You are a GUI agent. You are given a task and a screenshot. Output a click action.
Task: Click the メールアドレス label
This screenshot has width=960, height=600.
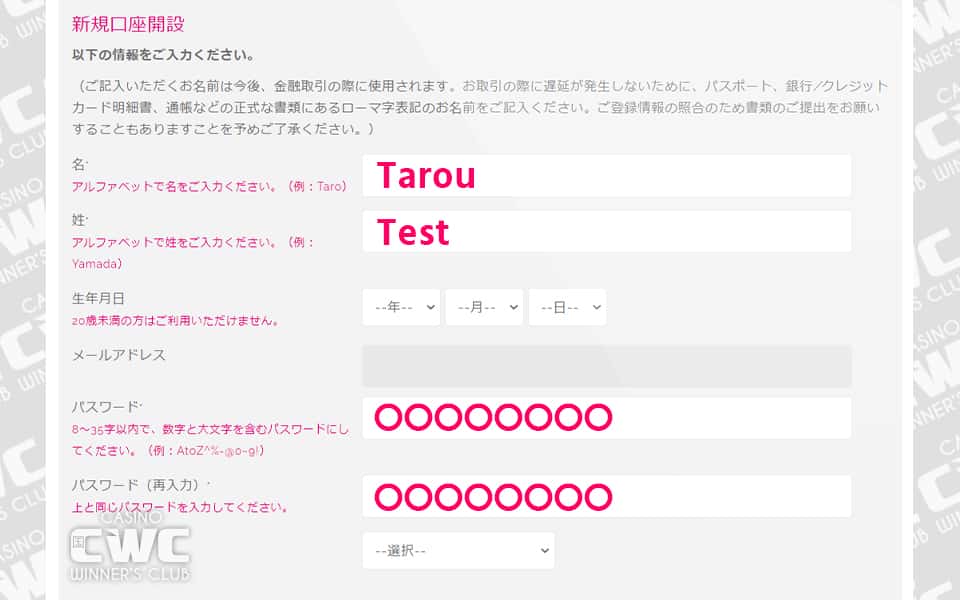(119, 355)
